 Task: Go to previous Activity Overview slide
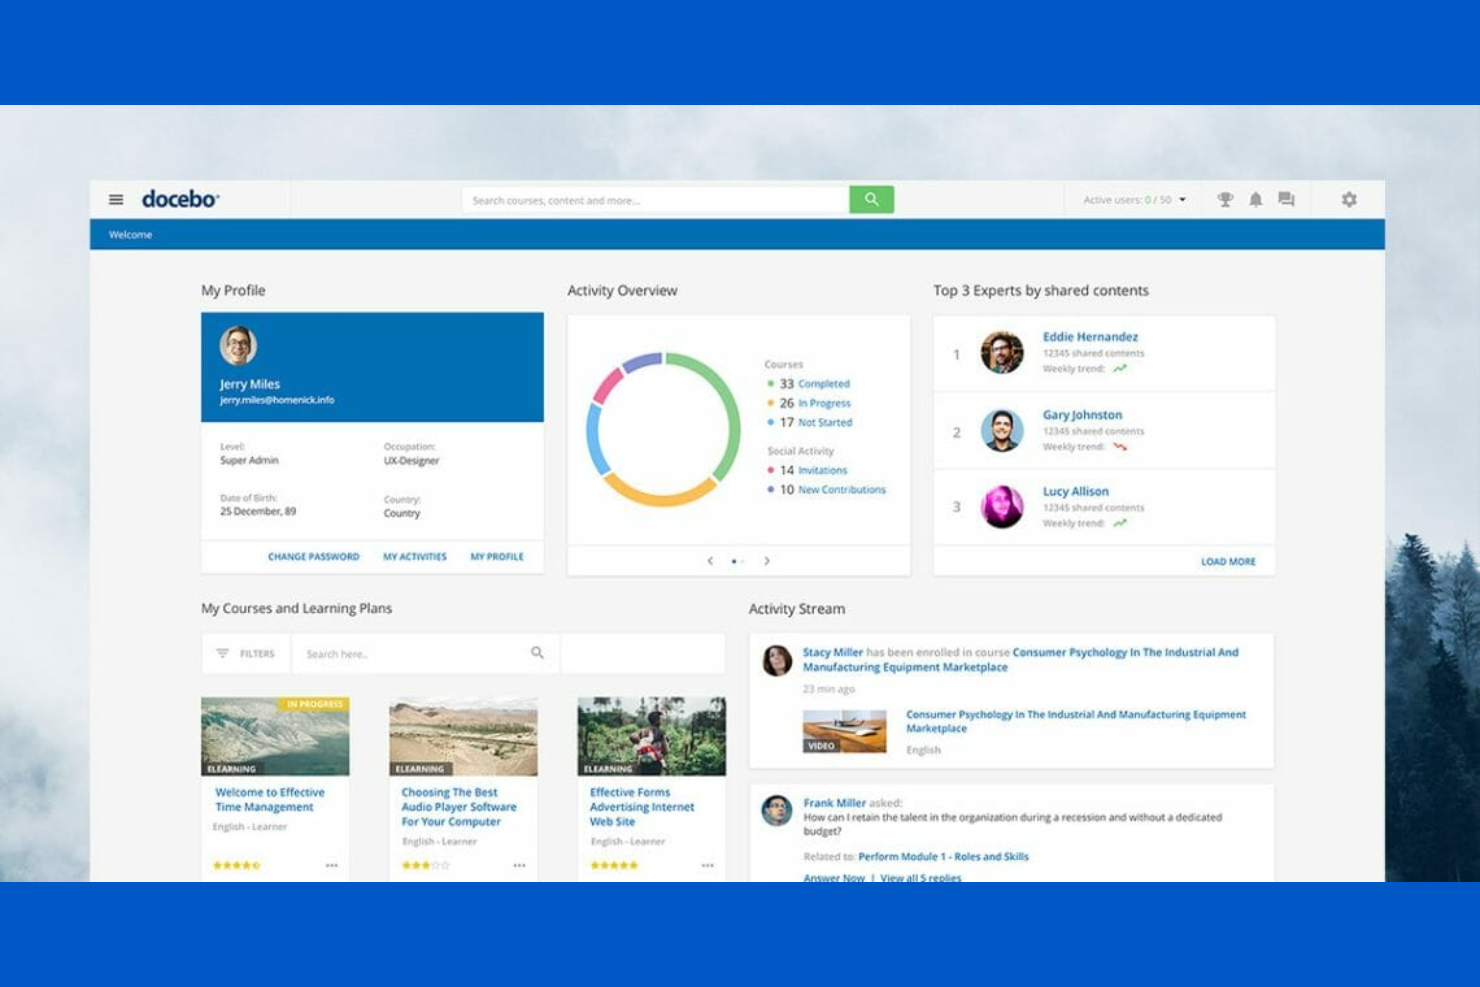710,561
